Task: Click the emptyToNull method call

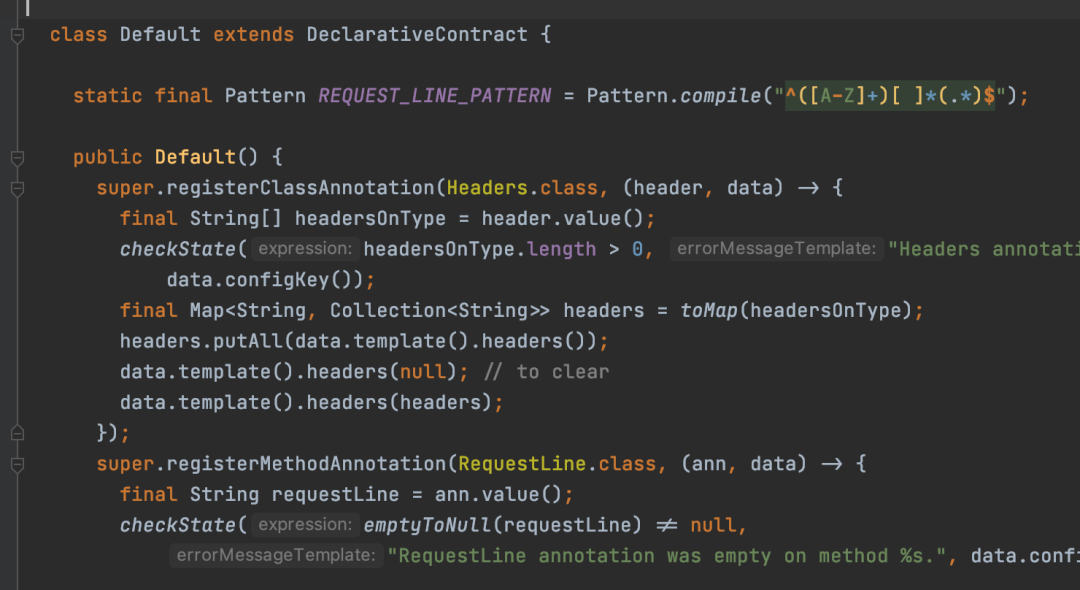Action: tap(427, 525)
